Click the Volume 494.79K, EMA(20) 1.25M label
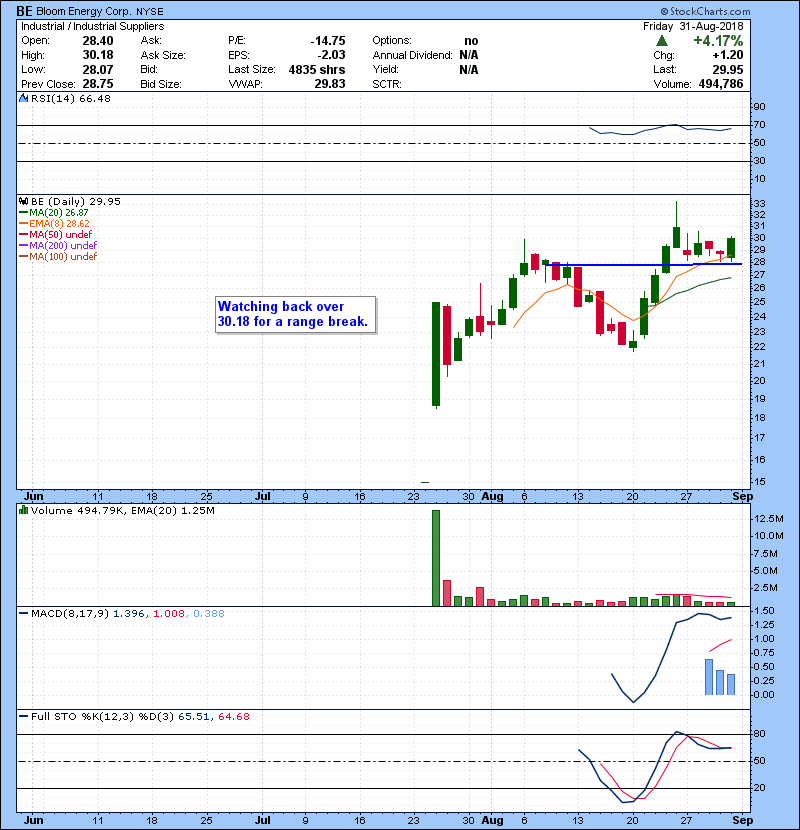The height and width of the screenshot is (830, 800). 123,511
